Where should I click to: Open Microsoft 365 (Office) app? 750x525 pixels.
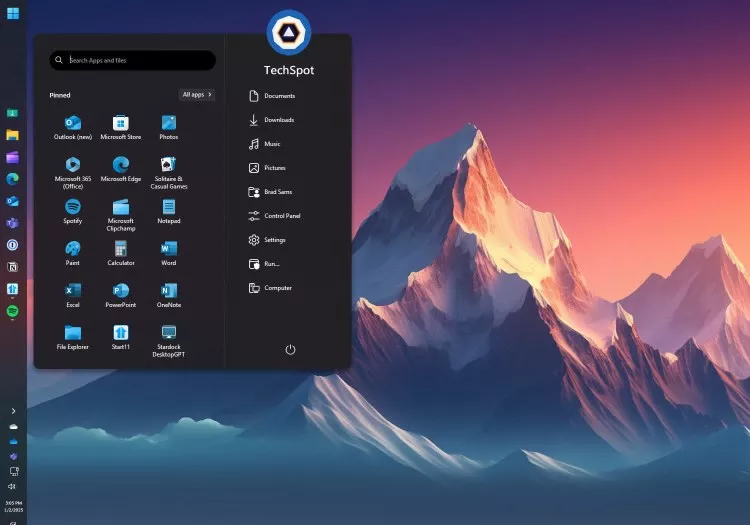pos(73,173)
